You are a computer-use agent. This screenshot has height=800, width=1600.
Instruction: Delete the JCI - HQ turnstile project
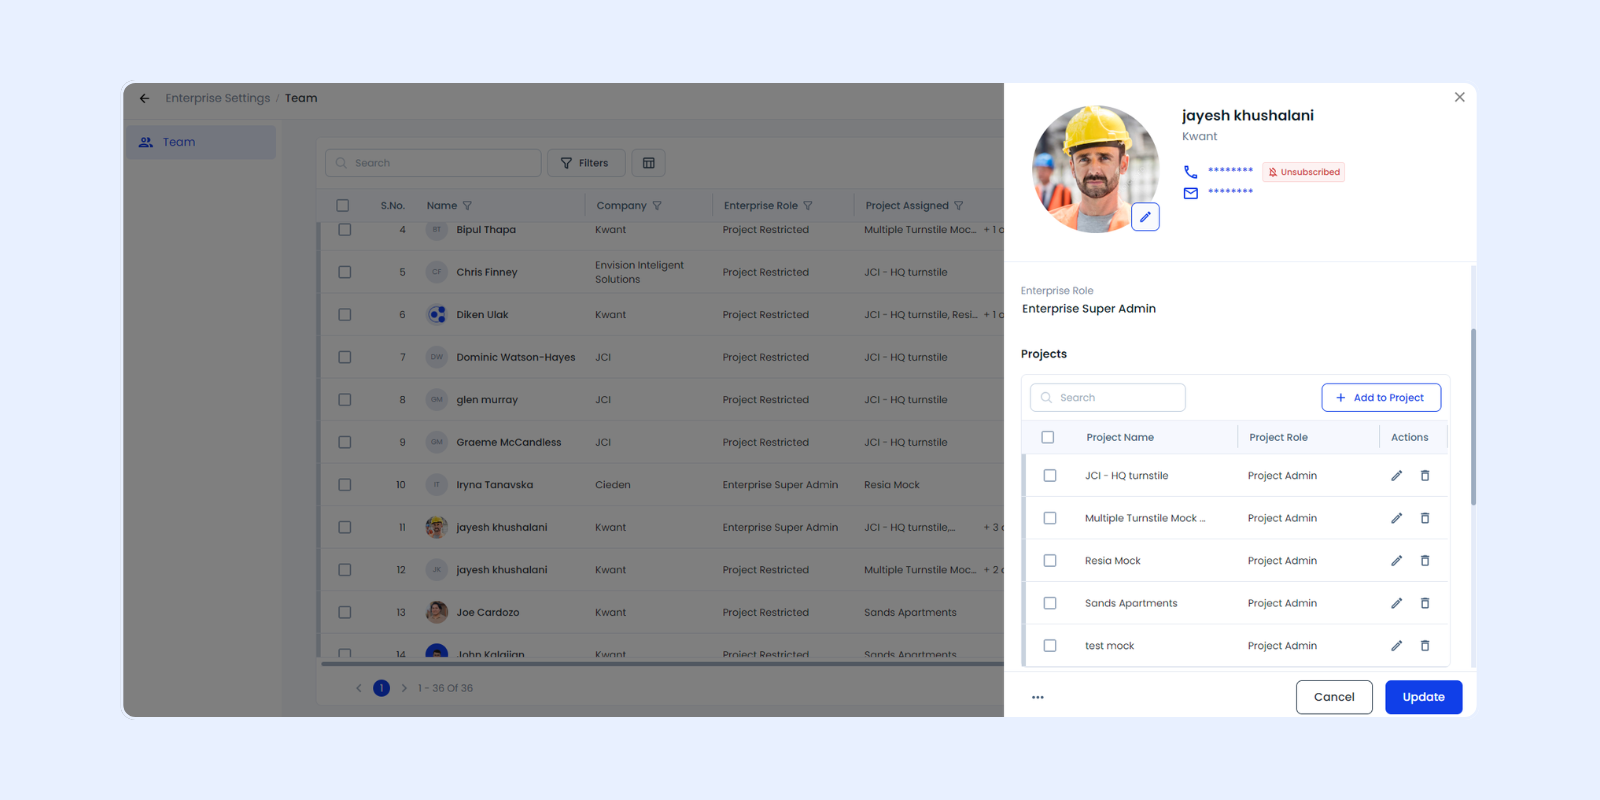tap(1425, 476)
